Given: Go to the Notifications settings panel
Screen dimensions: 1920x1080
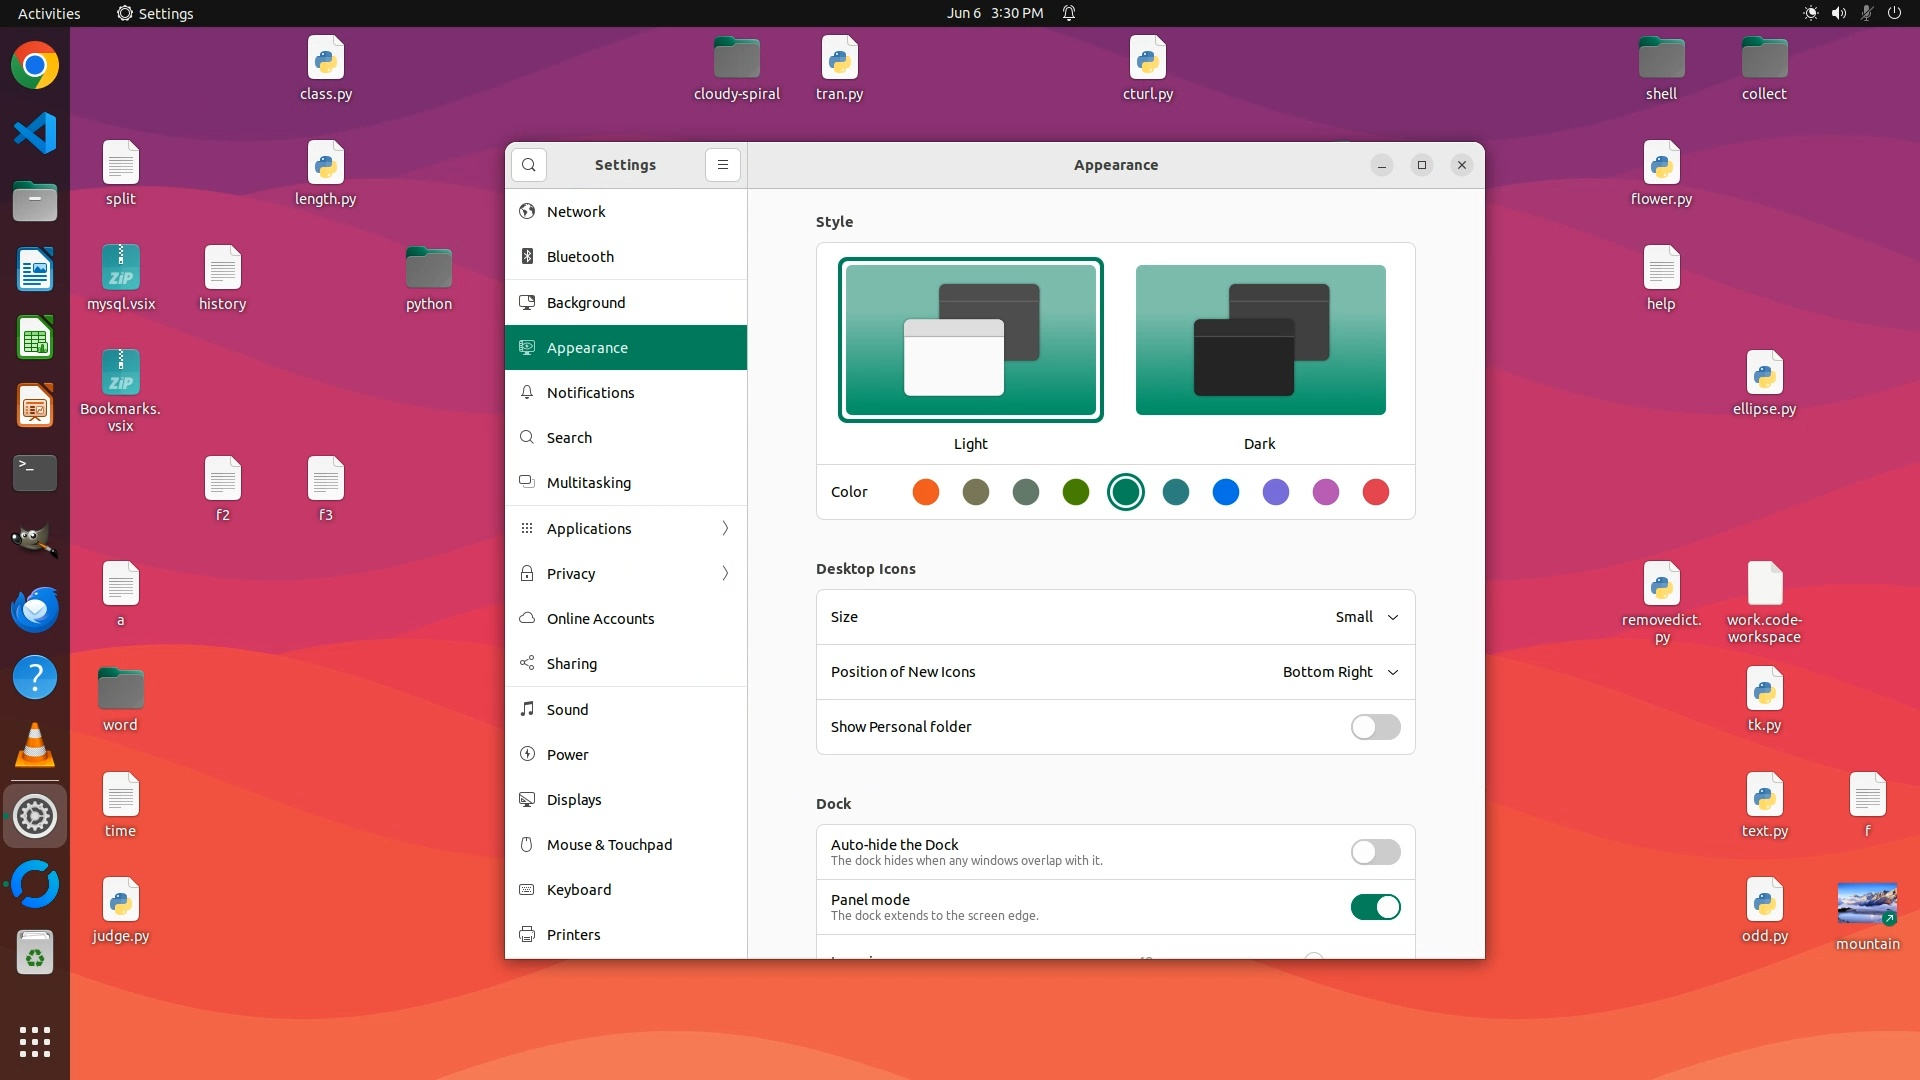Looking at the screenshot, I should tap(590, 393).
